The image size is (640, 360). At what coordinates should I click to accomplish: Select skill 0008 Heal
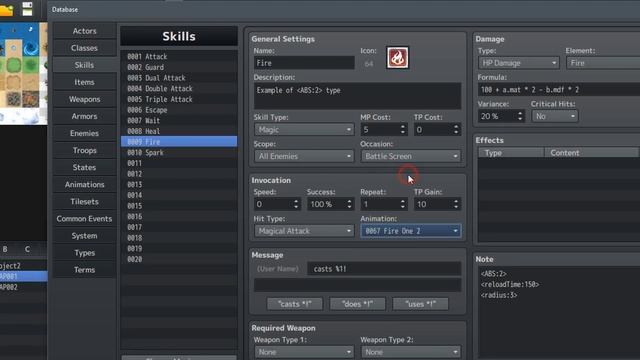tap(179, 131)
